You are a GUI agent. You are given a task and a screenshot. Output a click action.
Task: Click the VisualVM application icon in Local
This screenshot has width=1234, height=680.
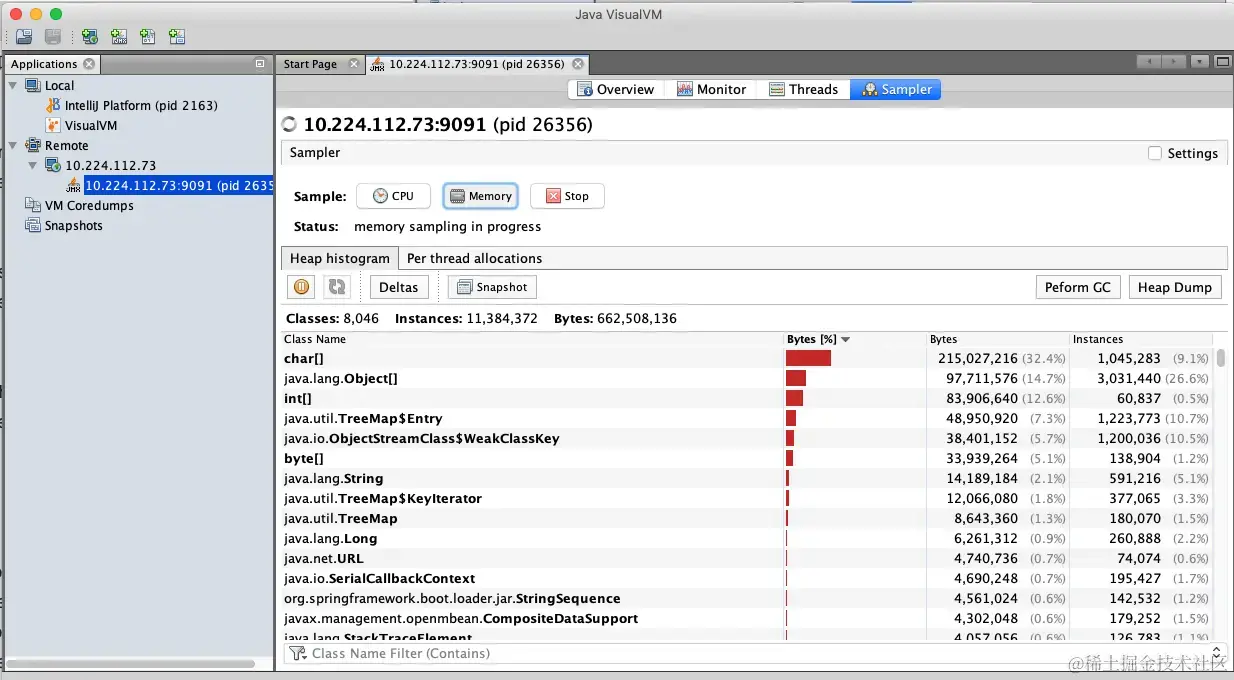pos(54,125)
